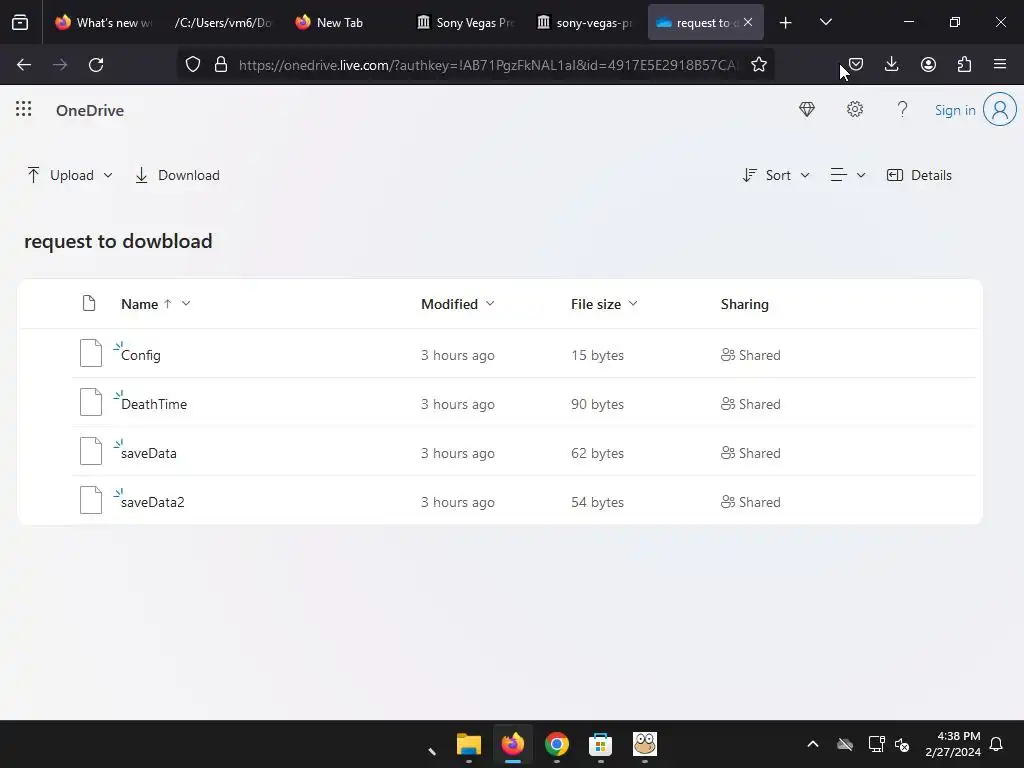Click the URL address bar
The width and height of the screenshot is (1024, 768).
tap(488, 65)
